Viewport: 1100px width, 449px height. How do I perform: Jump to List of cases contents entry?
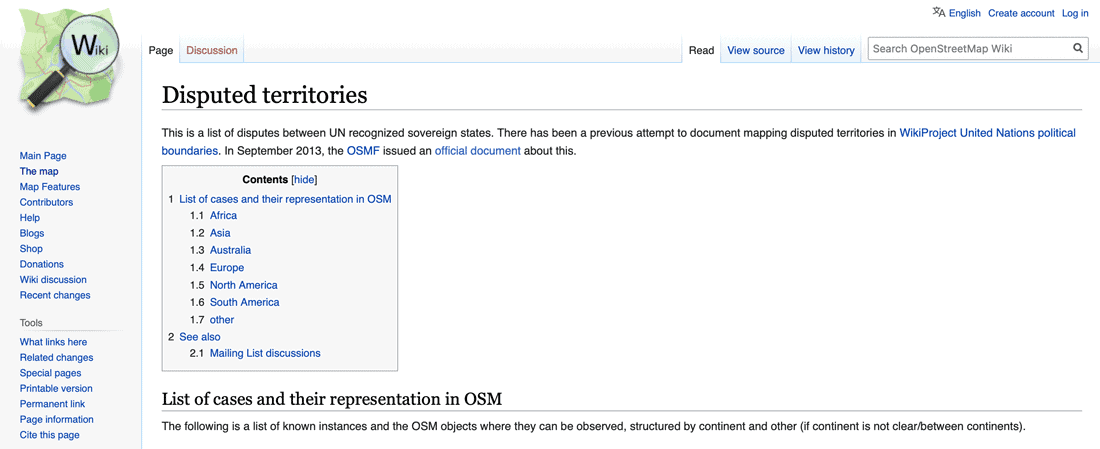pos(285,199)
